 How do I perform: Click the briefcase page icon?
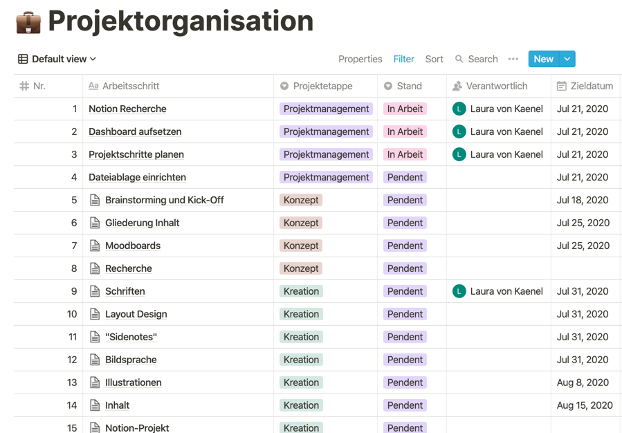[28, 21]
